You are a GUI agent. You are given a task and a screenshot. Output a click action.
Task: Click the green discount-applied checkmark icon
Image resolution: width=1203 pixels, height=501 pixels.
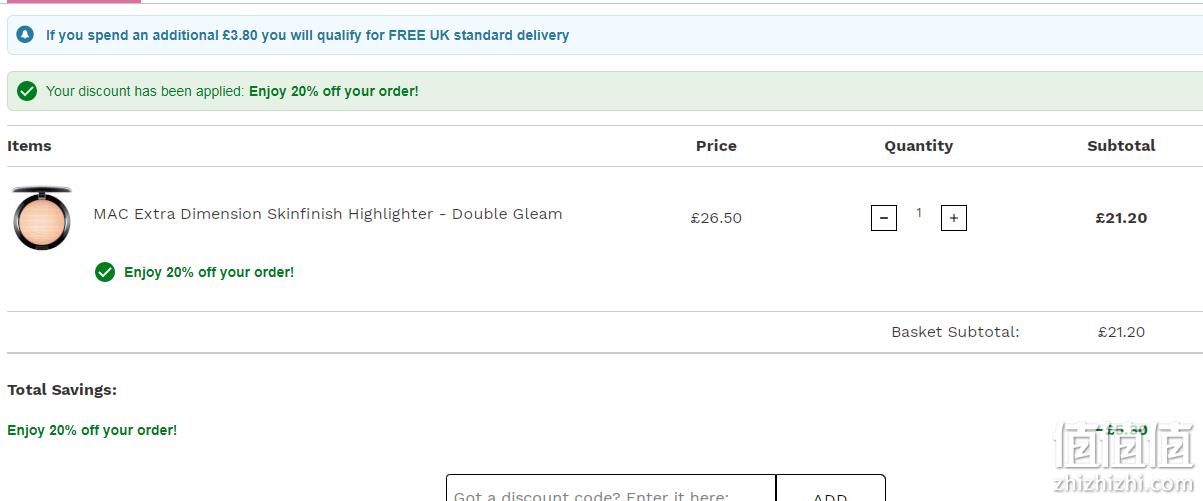pyautogui.click(x=27, y=91)
